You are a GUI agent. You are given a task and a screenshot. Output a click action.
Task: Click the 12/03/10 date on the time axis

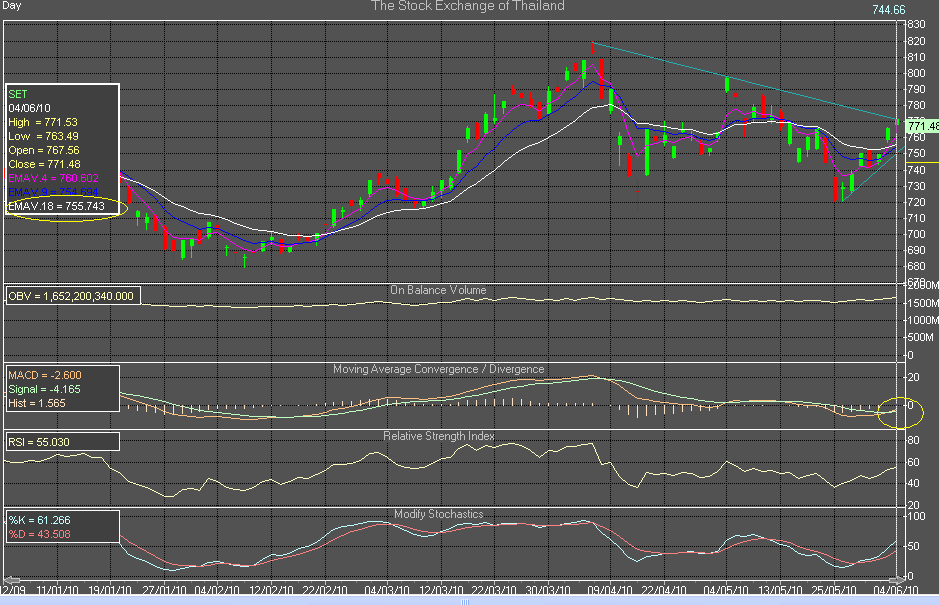pyautogui.click(x=441, y=590)
